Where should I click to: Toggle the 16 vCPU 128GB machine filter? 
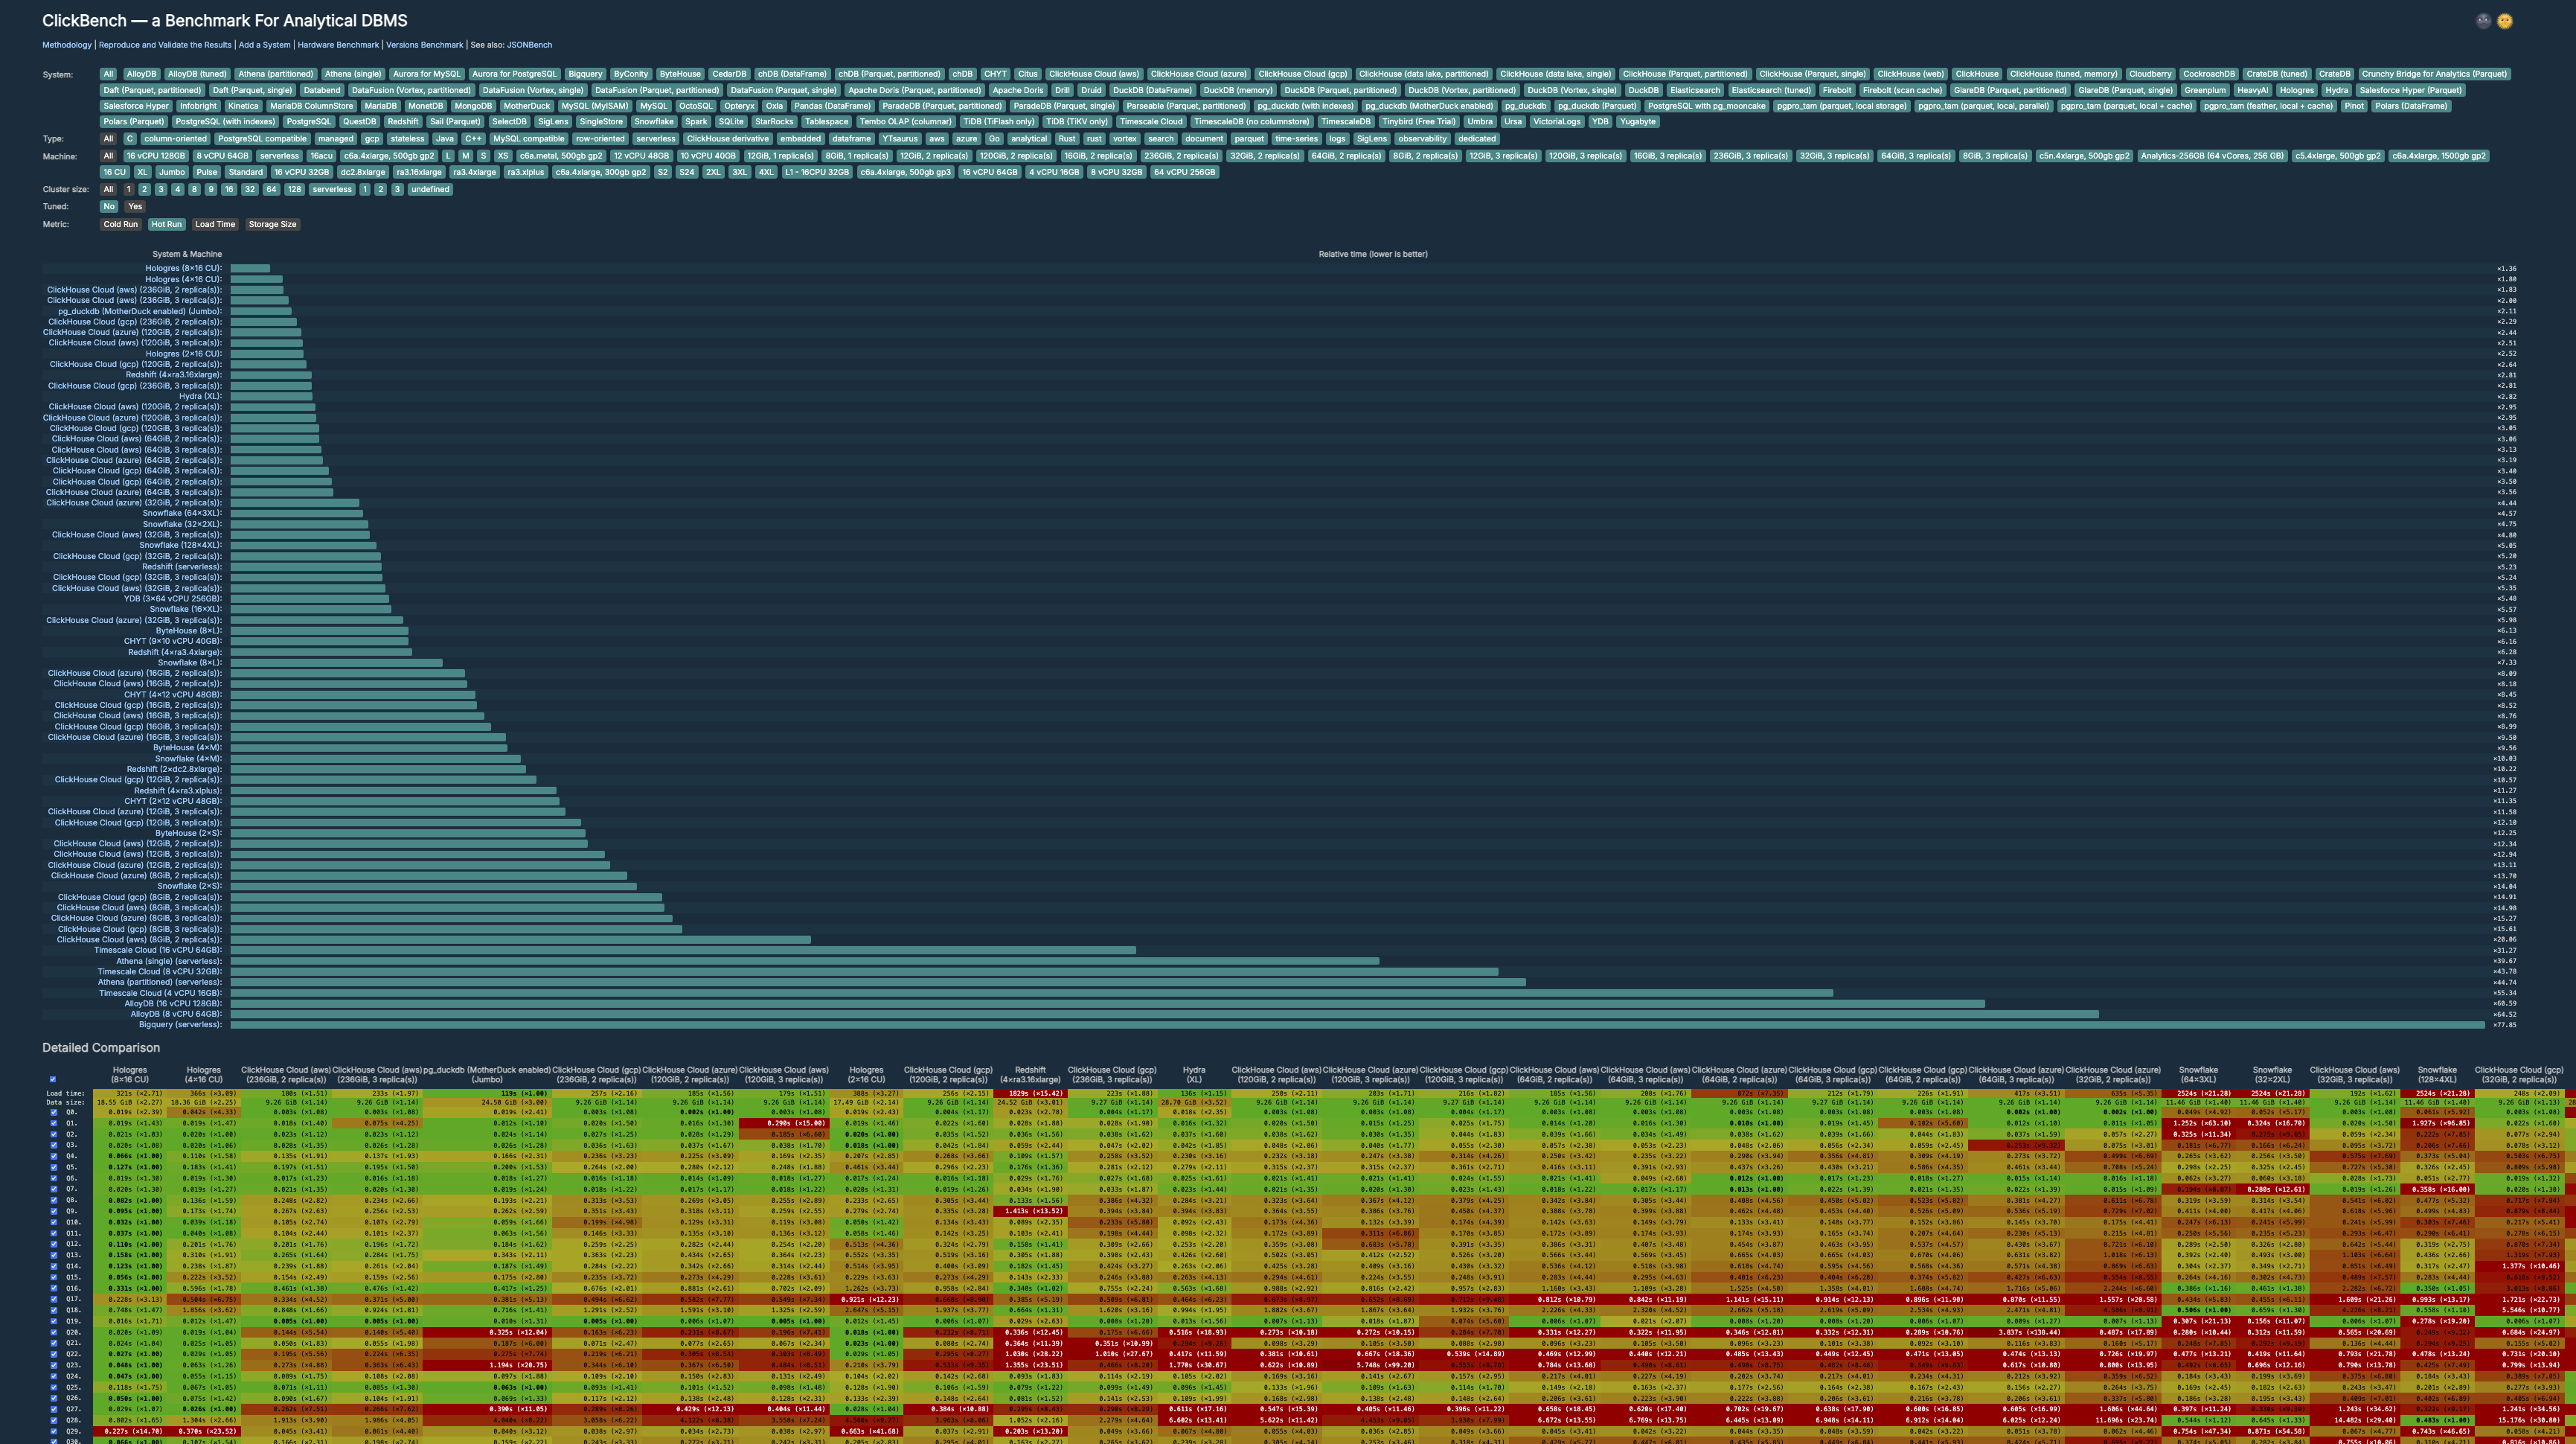(156, 156)
